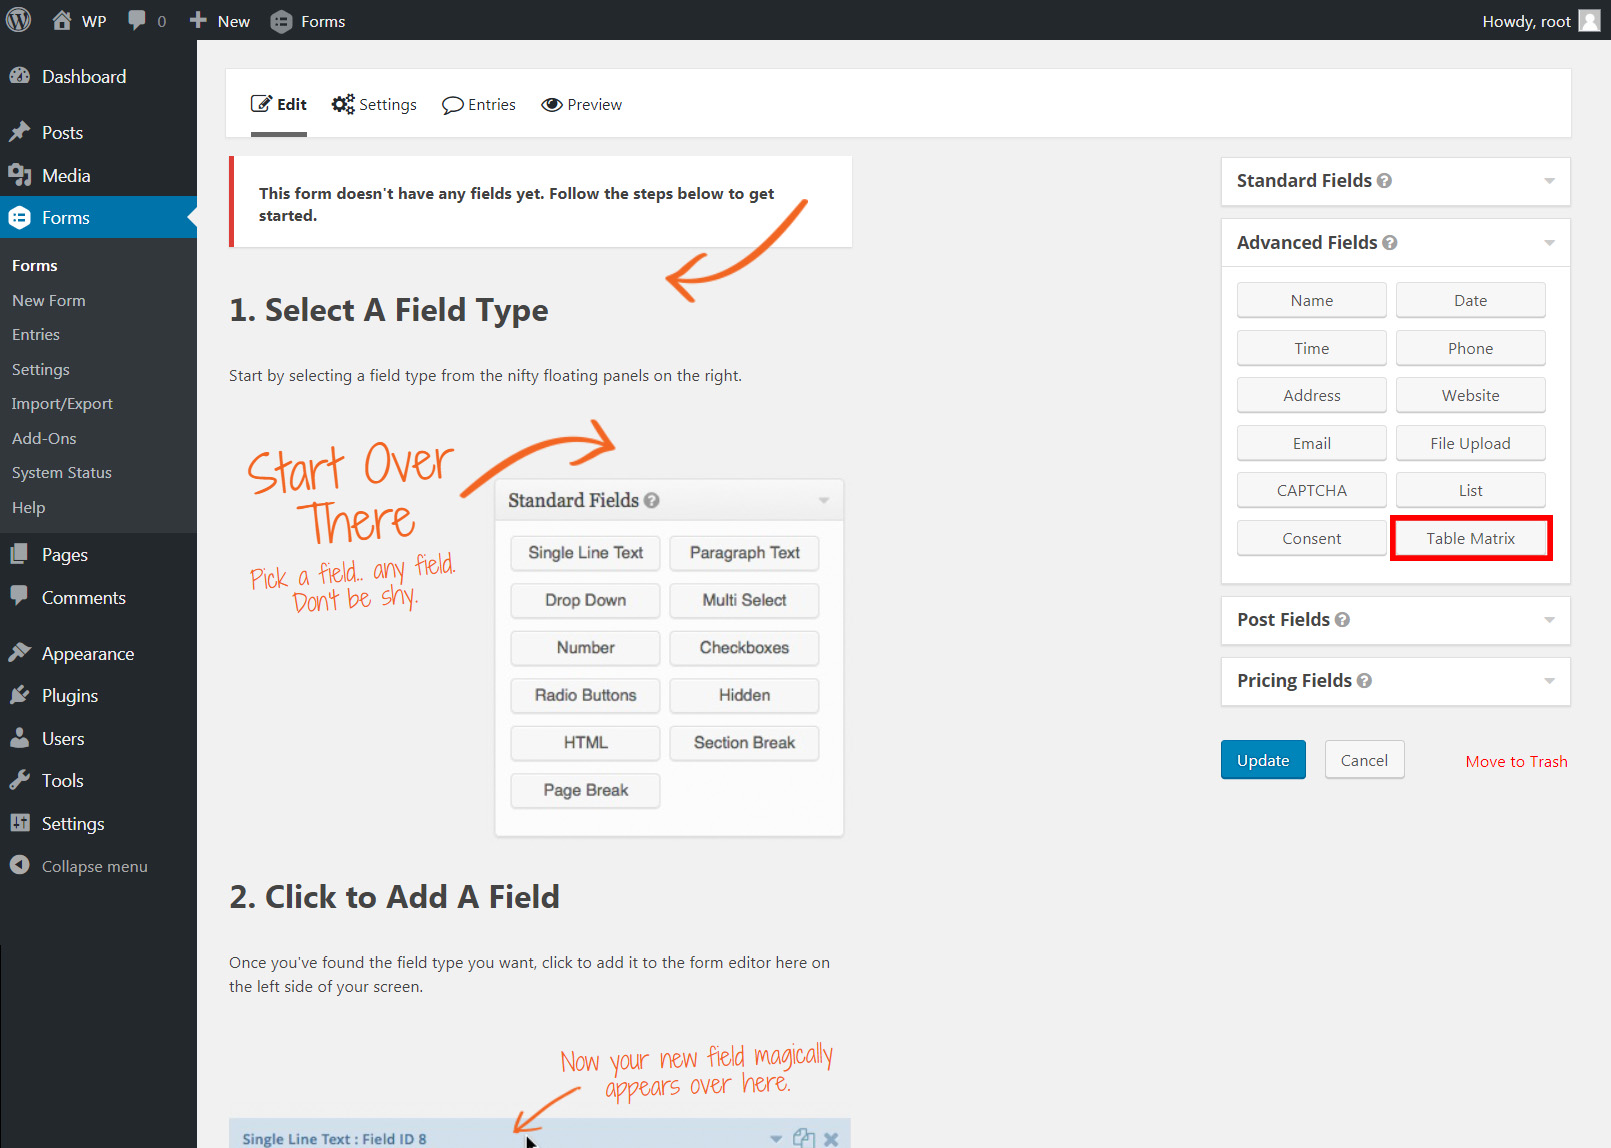Open New Form in the sidebar submenu
Viewport: 1611px width, 1148px height.
(x=49, y=300)
